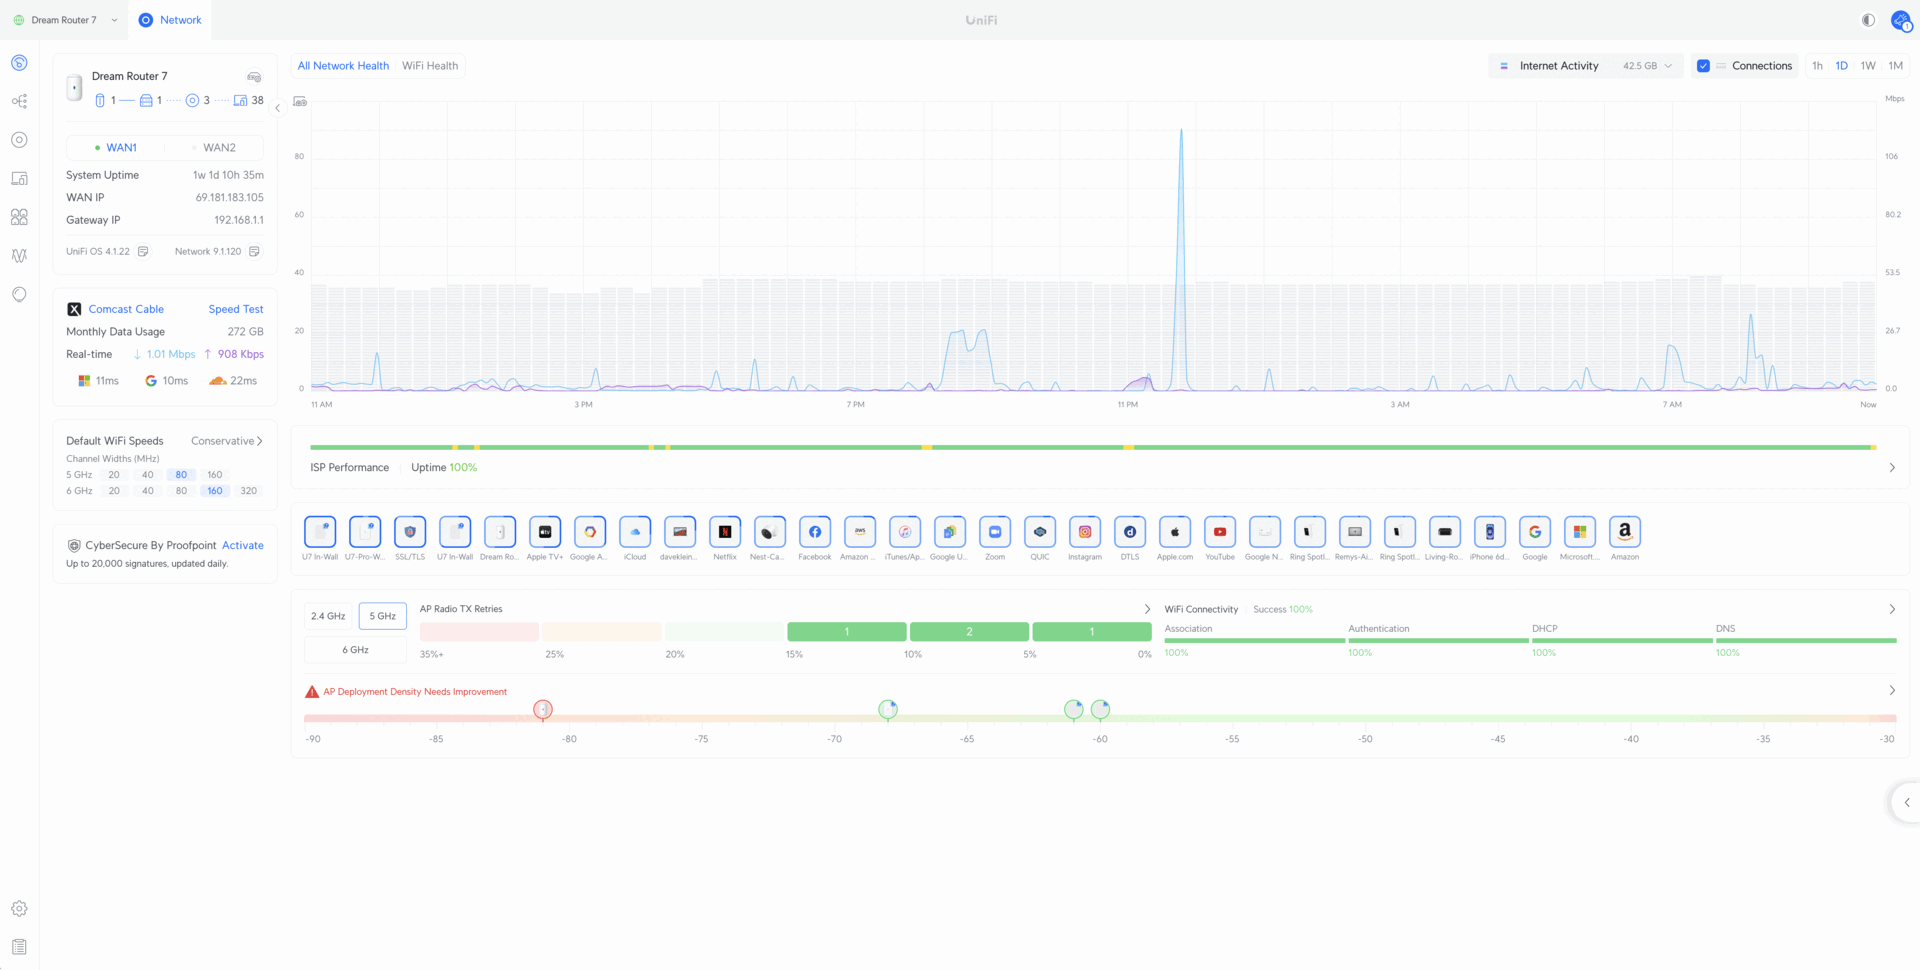Click the U7-Pro-Wall device icon
This screenshot has height=970, width=1920.
[x=365, y=532]
